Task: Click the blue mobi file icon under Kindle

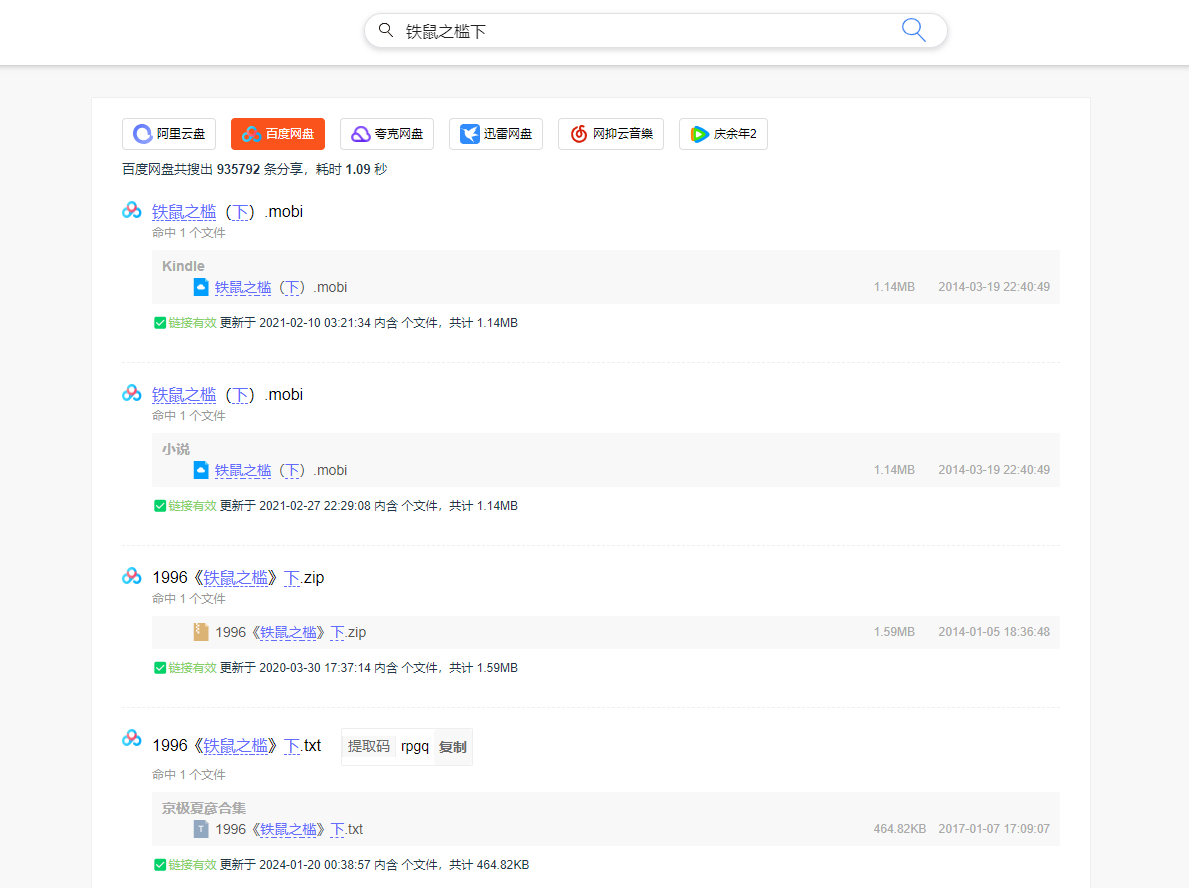Action: (201, 287)
